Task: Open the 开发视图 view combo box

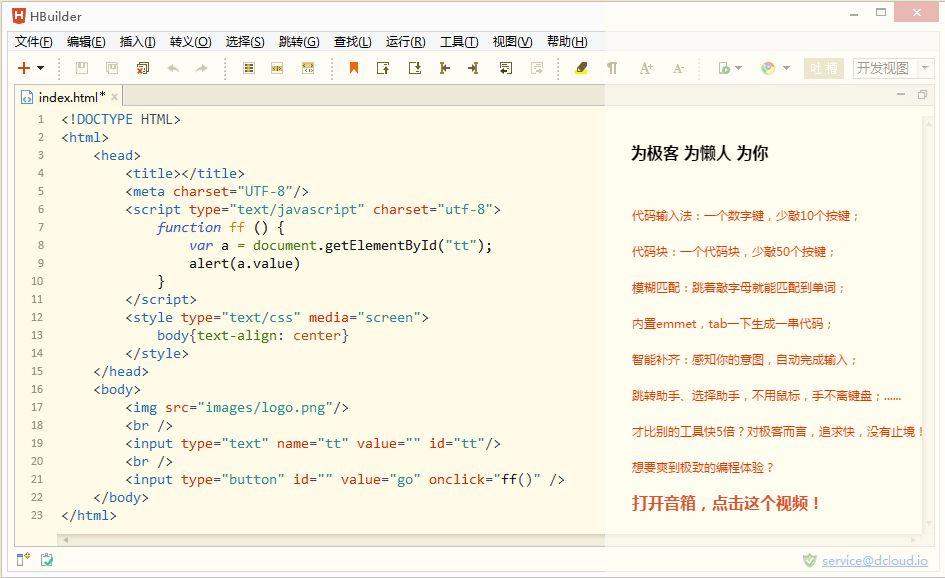Action: (x=893, y=68)
